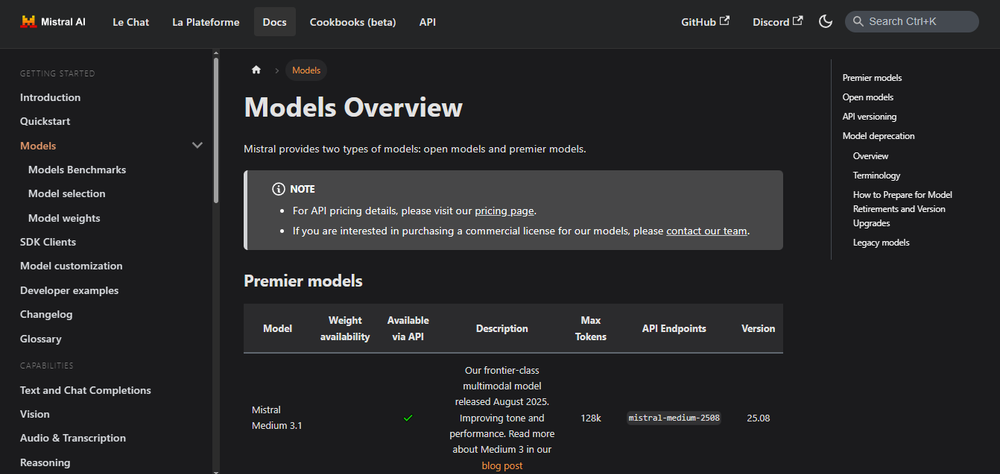This screenshot has width=1000, height=474.
Task: Select the Docs navigation tab
Action: click(275, 22)
